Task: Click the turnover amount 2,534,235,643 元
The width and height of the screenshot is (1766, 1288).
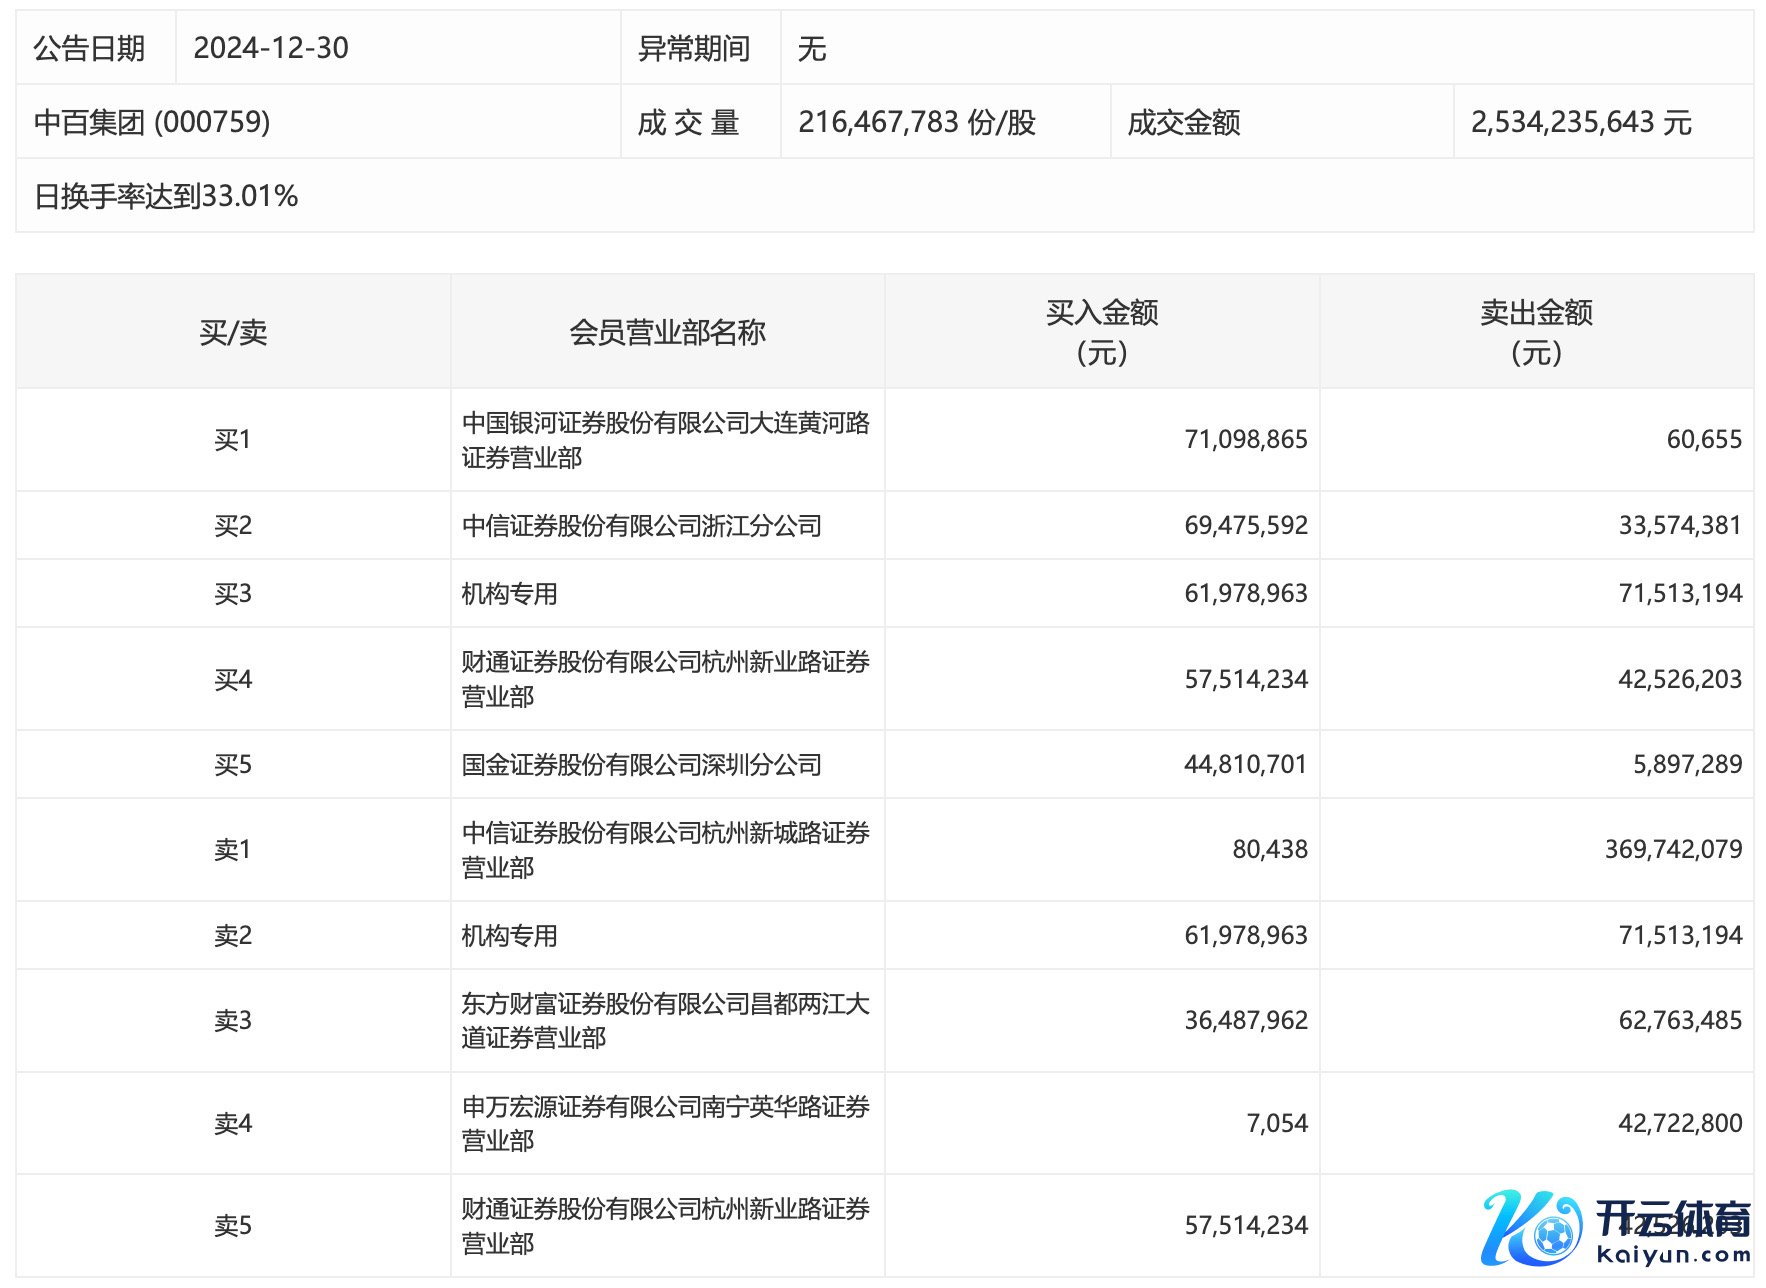Action: pyautogui.click(x=1580, y=122)
